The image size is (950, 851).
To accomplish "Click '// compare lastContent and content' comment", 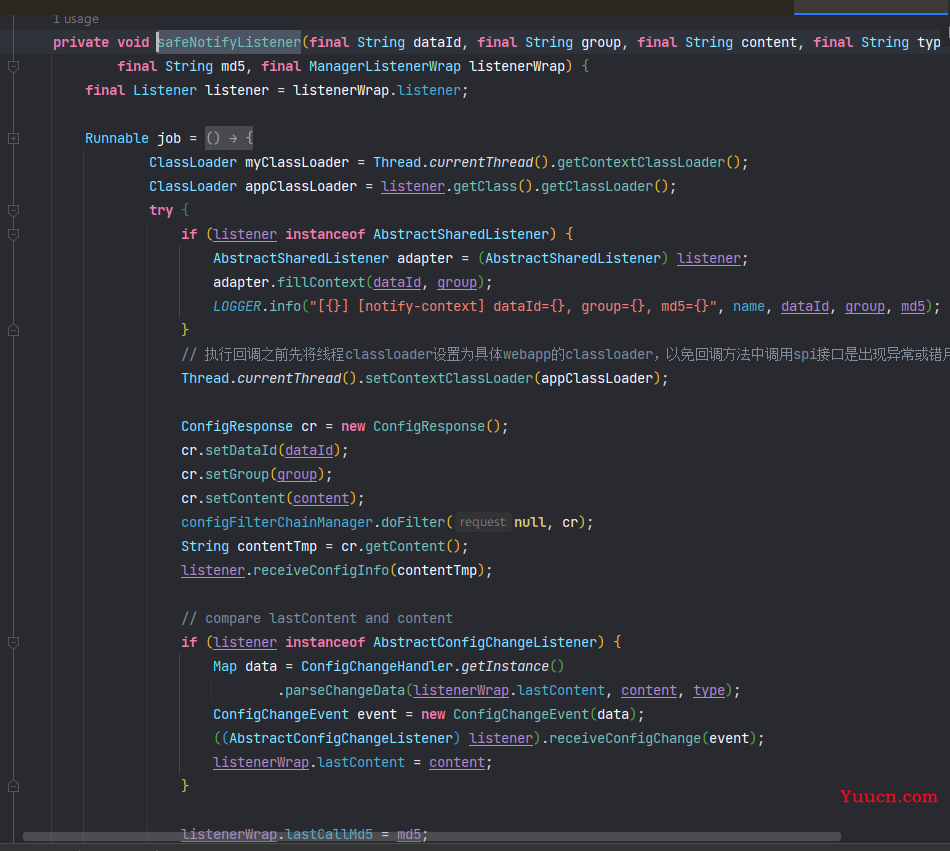I will pos(317,618).
